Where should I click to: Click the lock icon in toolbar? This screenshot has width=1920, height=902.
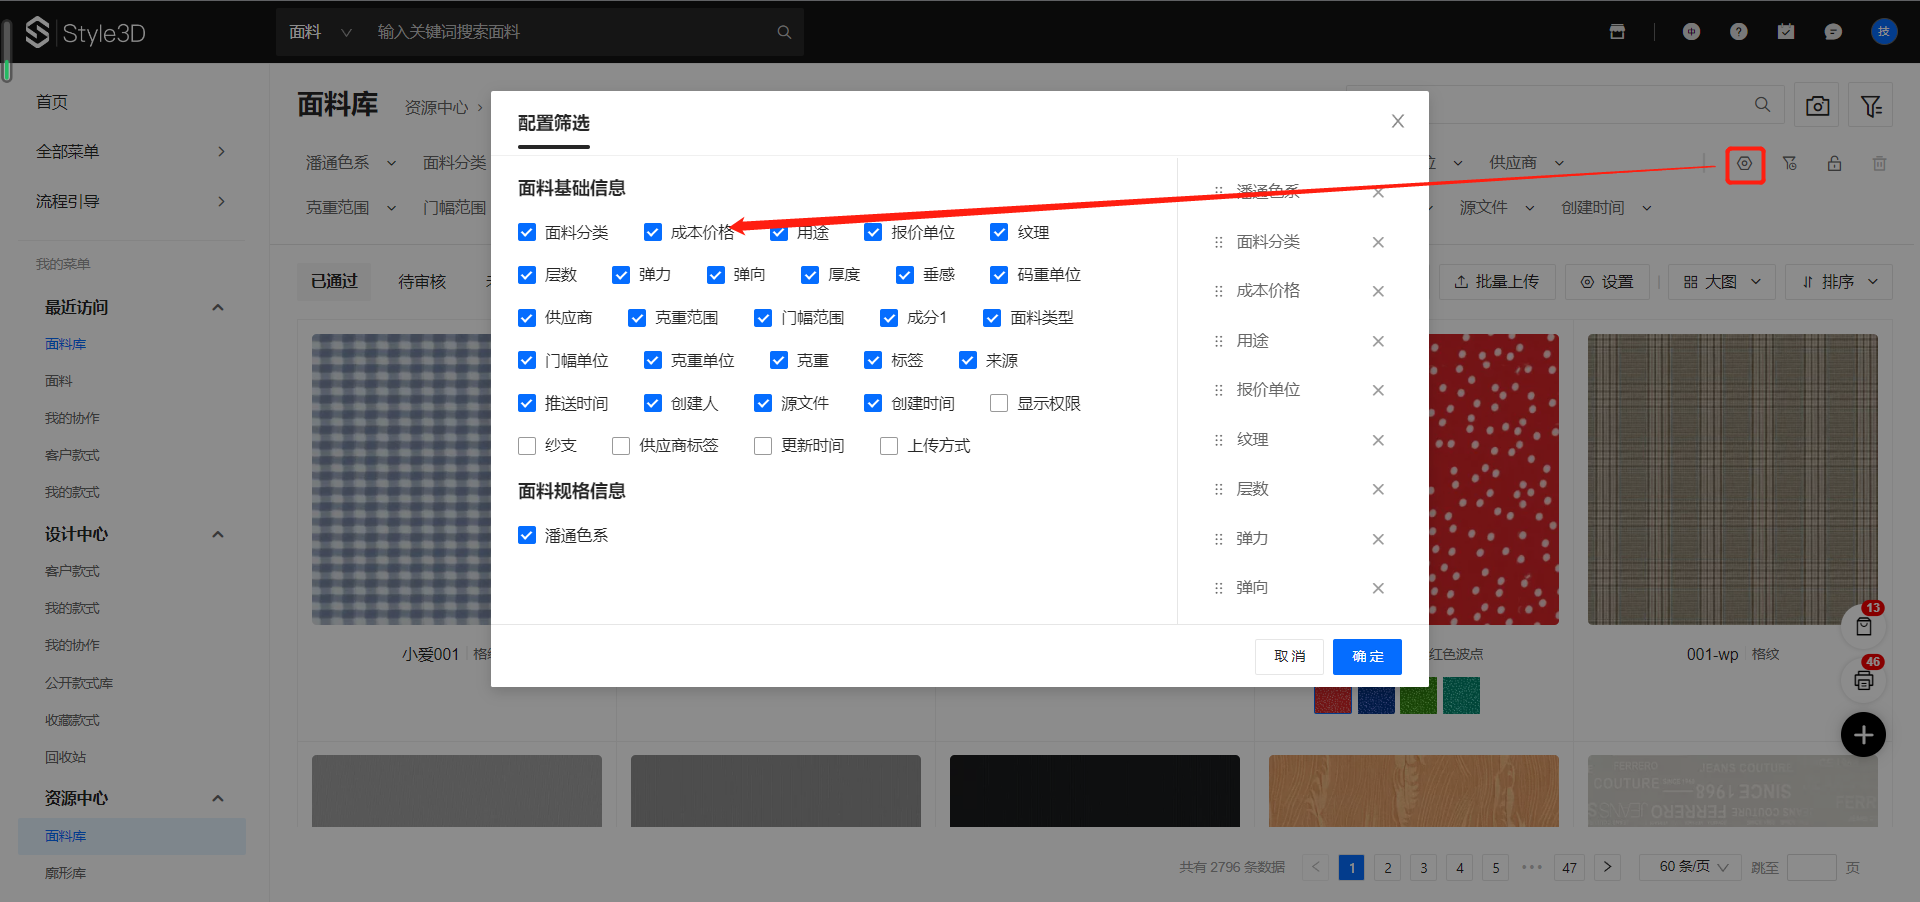pos(1835,164)
